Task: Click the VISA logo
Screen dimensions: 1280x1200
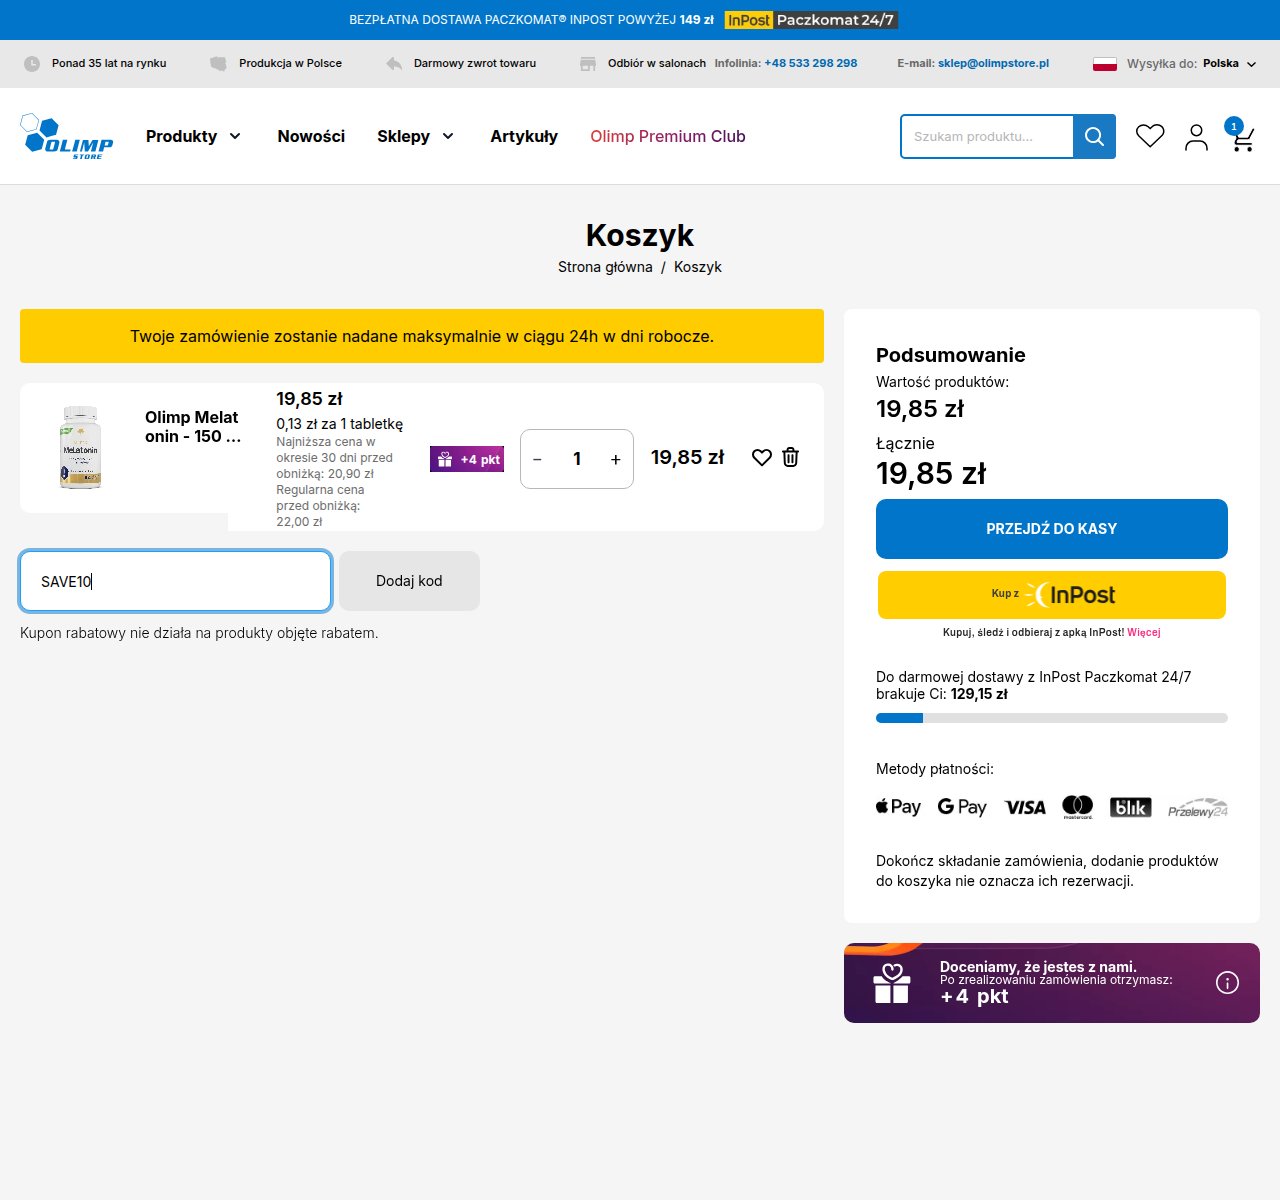Action: pyautogui.click(x=1025, y=807)
